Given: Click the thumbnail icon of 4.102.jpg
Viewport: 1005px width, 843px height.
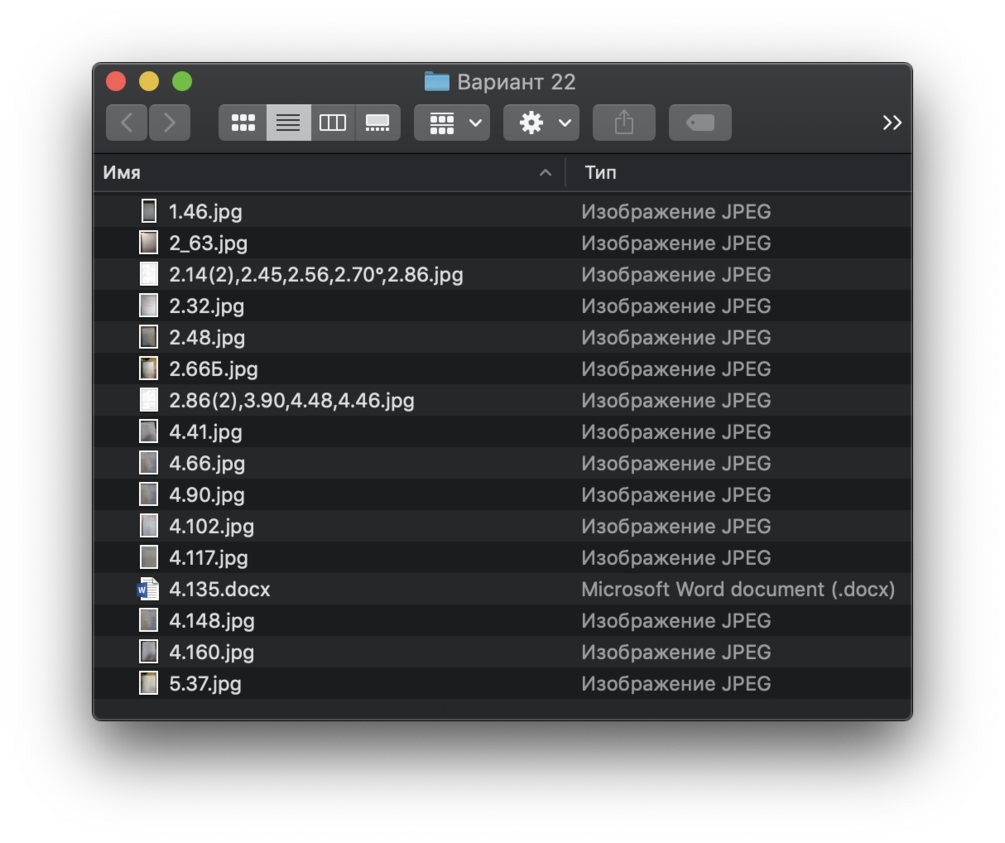Looking at the screenshot, I should click(149, 525).
